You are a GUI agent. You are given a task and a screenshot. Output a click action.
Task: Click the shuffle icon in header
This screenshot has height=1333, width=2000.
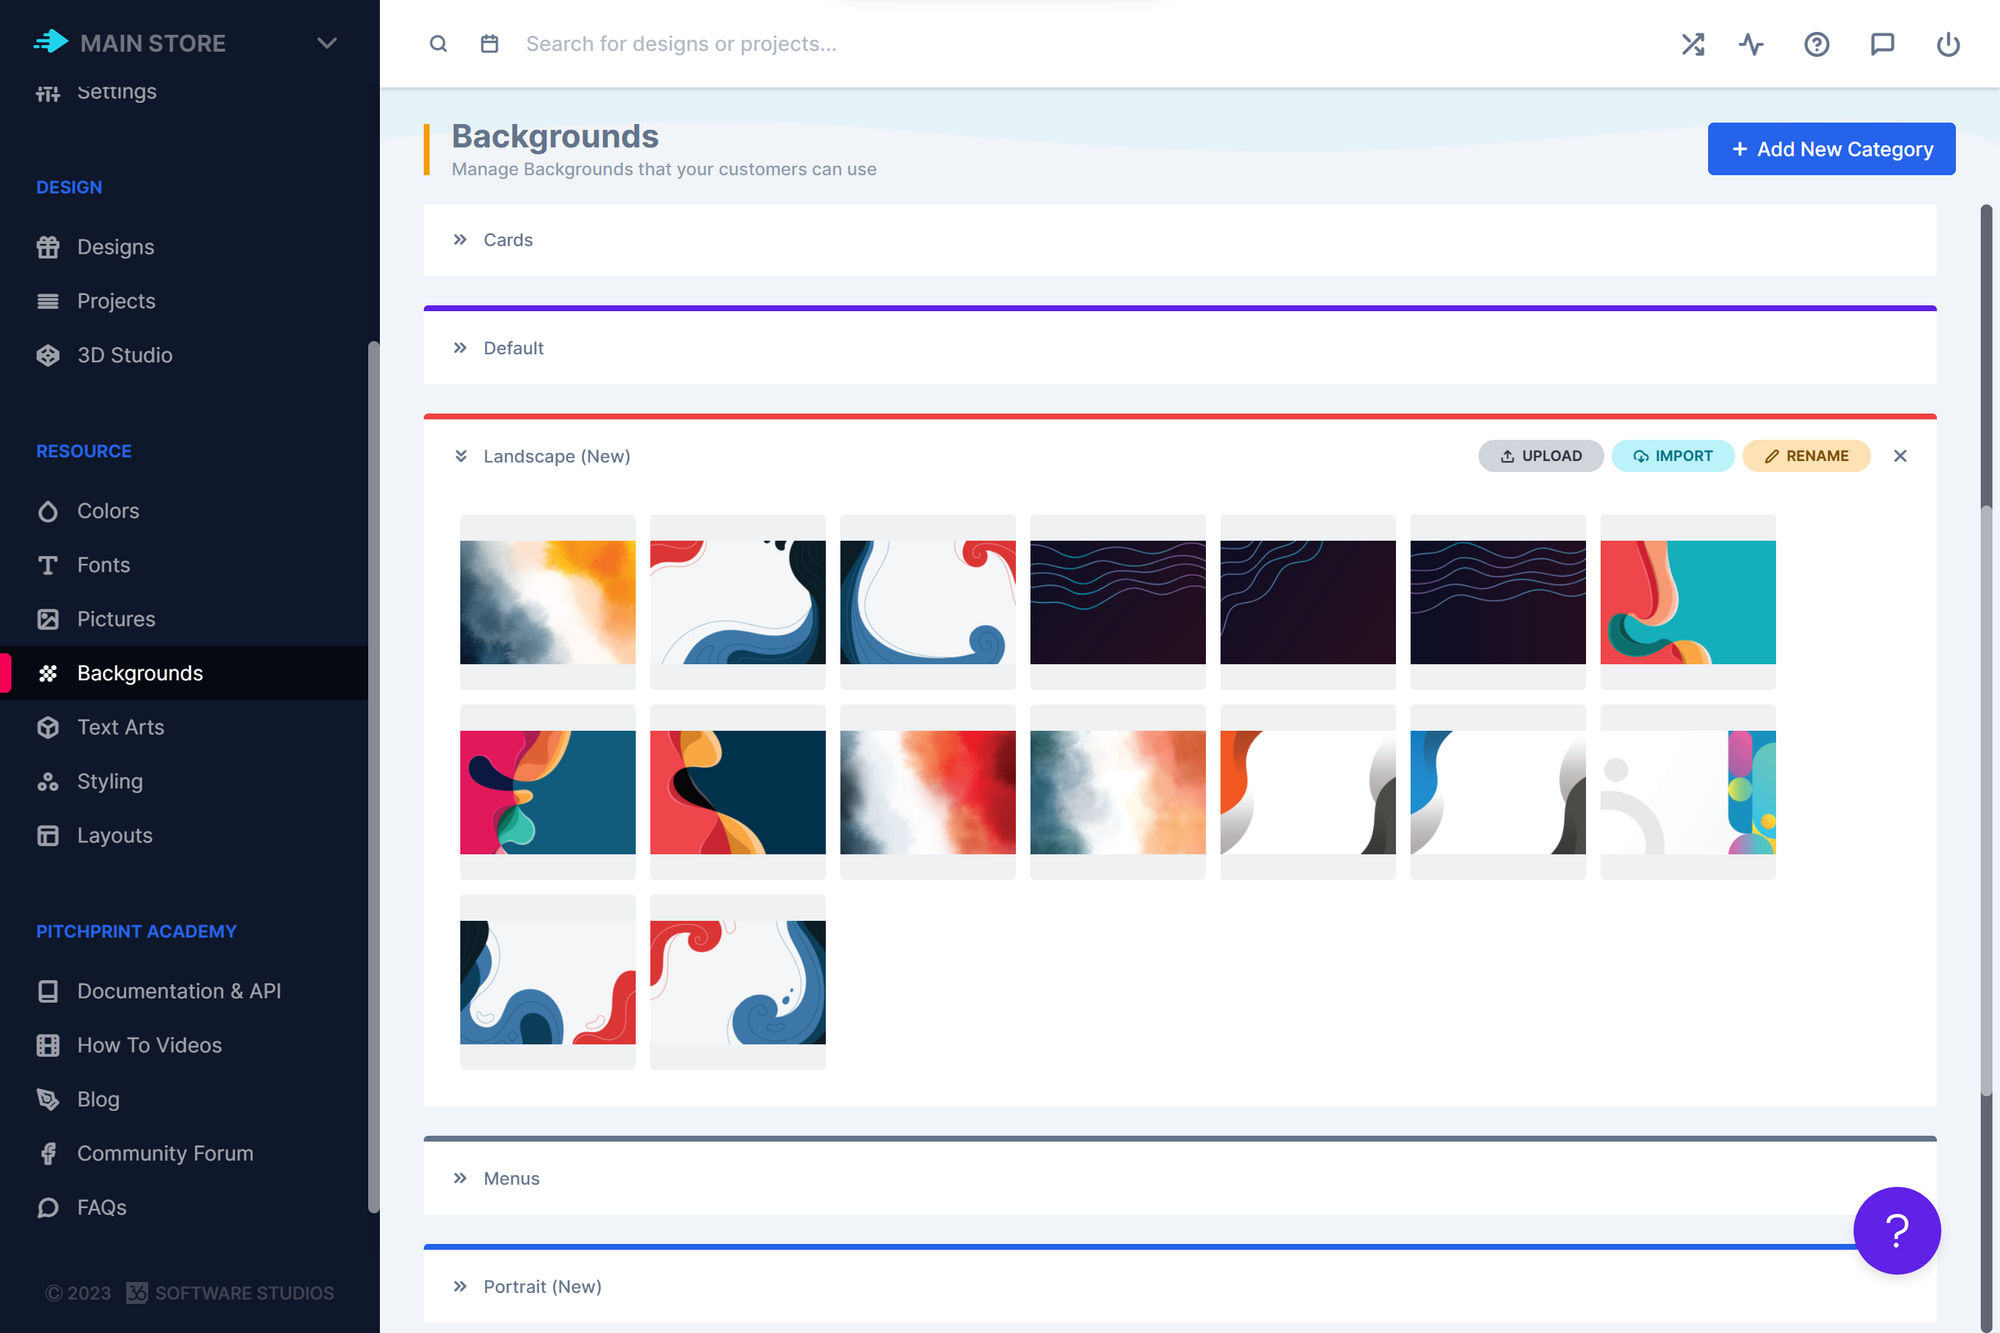(x=1692, y=44)
